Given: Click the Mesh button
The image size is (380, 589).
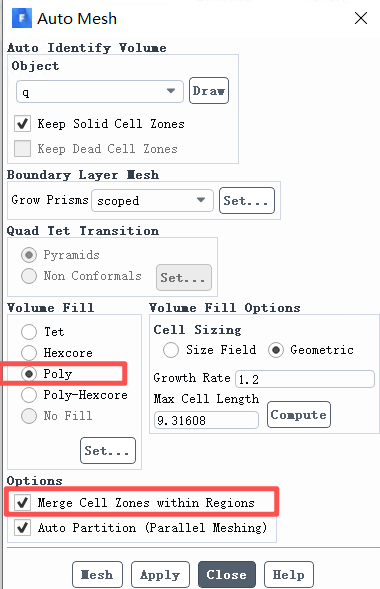Looking at the screenshot, I should [97, 574].
